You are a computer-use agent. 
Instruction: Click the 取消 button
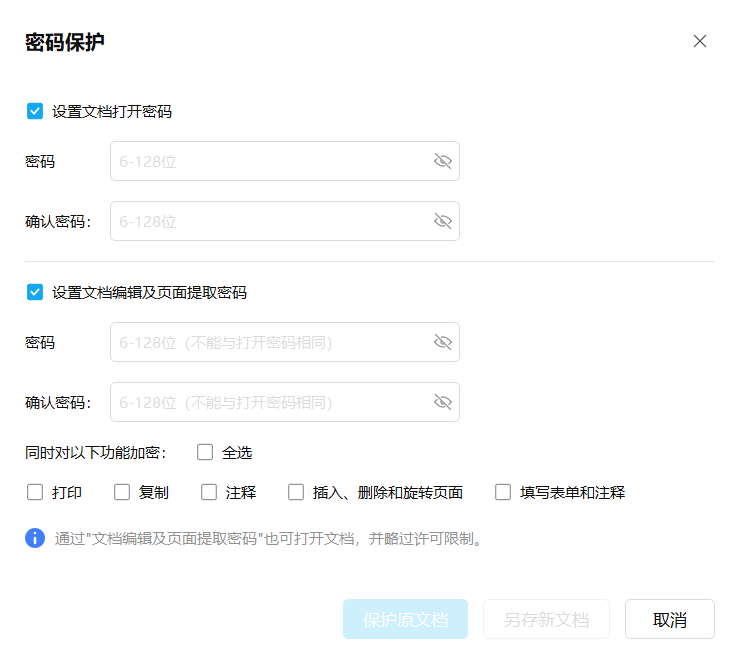tap(669, 619)
